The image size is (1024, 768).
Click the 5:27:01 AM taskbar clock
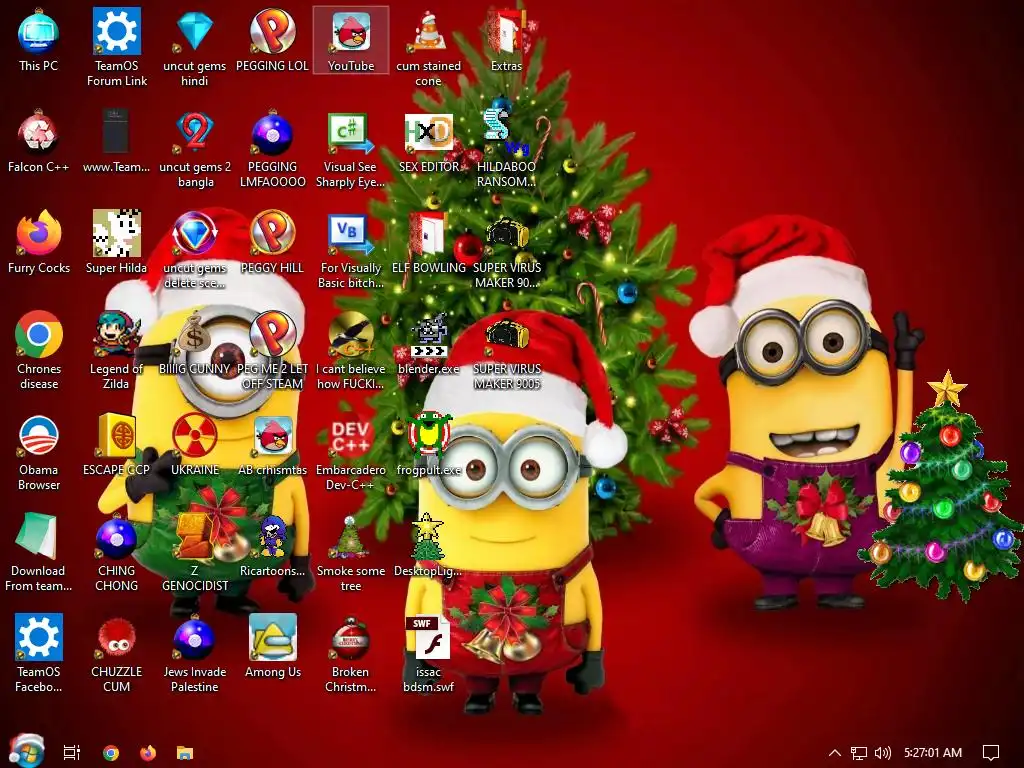[933, 752]
